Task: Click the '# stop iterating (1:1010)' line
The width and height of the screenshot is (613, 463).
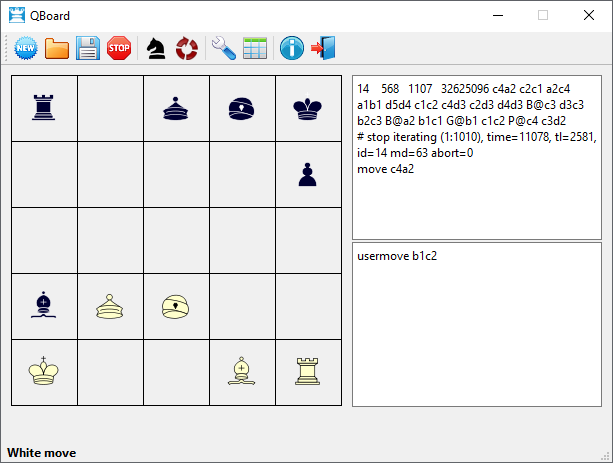Action: tap(477, 137)
